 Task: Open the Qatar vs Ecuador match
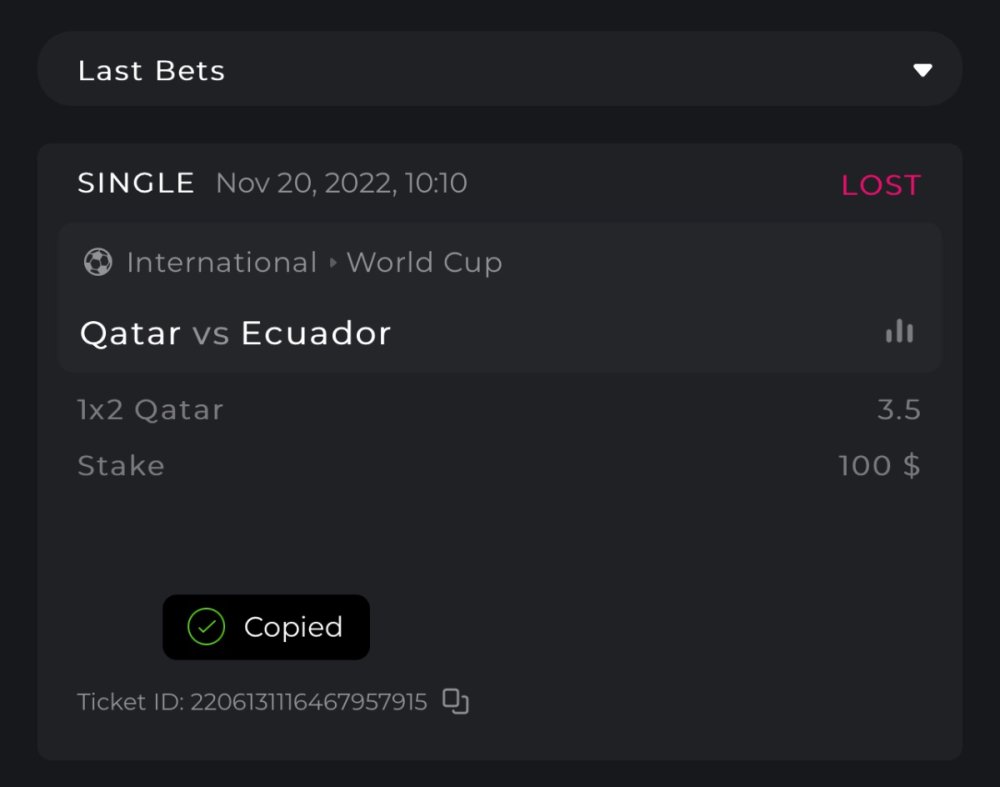(235, 333)
